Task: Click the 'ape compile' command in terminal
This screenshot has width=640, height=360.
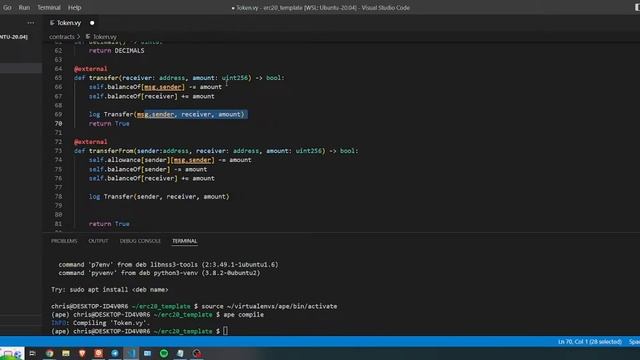Action: [243, 315]
